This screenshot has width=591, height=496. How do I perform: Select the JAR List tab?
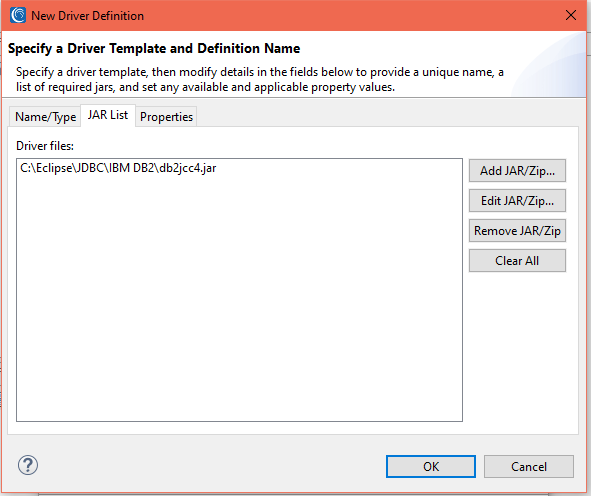[108, 115]
